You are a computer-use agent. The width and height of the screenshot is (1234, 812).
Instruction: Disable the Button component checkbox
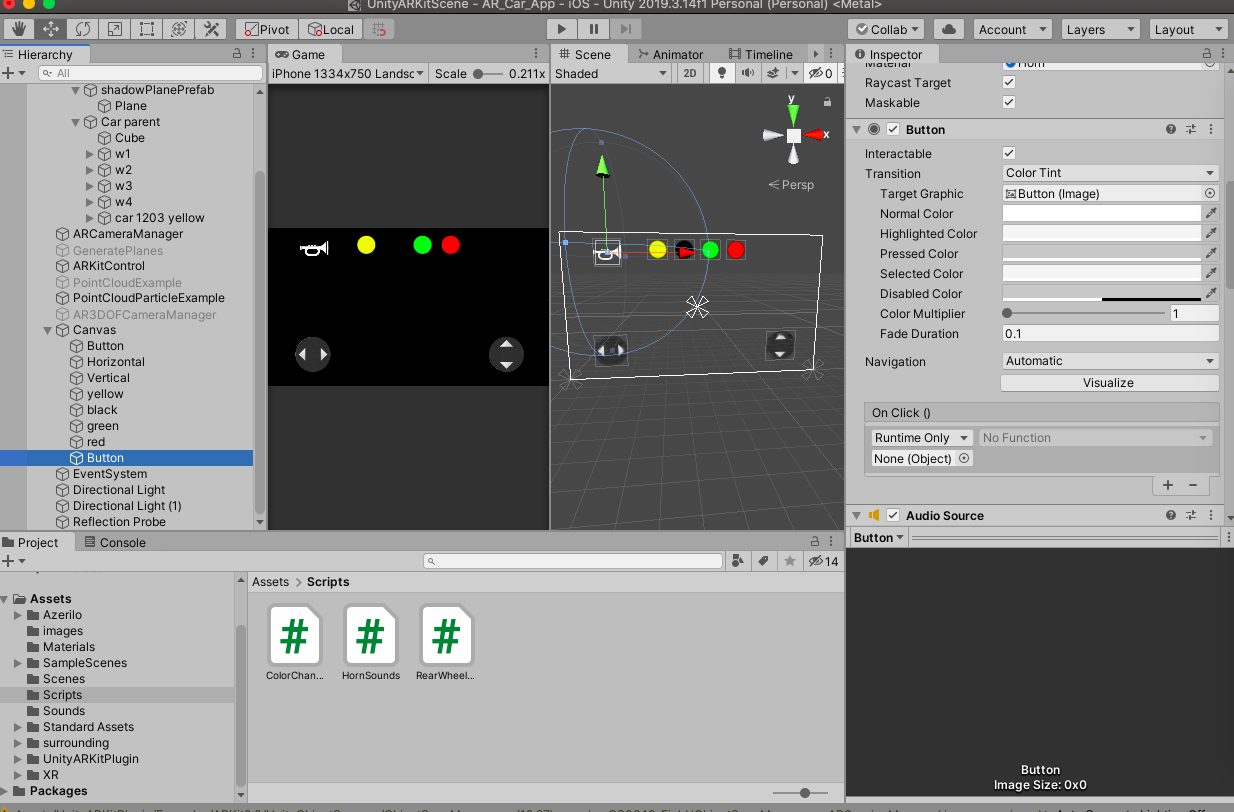(893, 129)
